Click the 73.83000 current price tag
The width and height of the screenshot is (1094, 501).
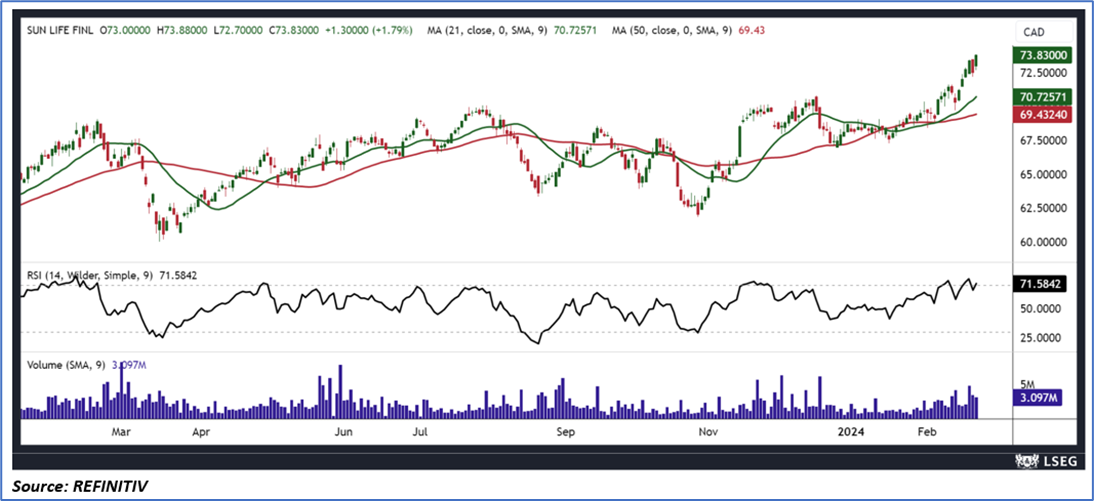pyautogui.click(x=1044, y=56)
